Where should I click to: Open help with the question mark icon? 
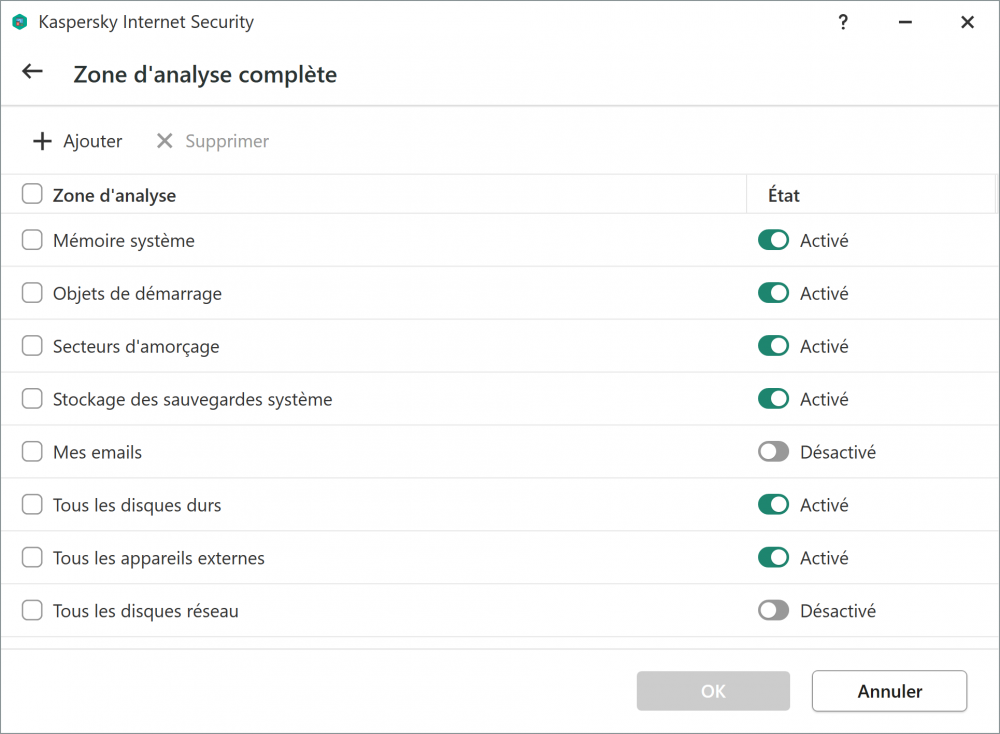843,22
